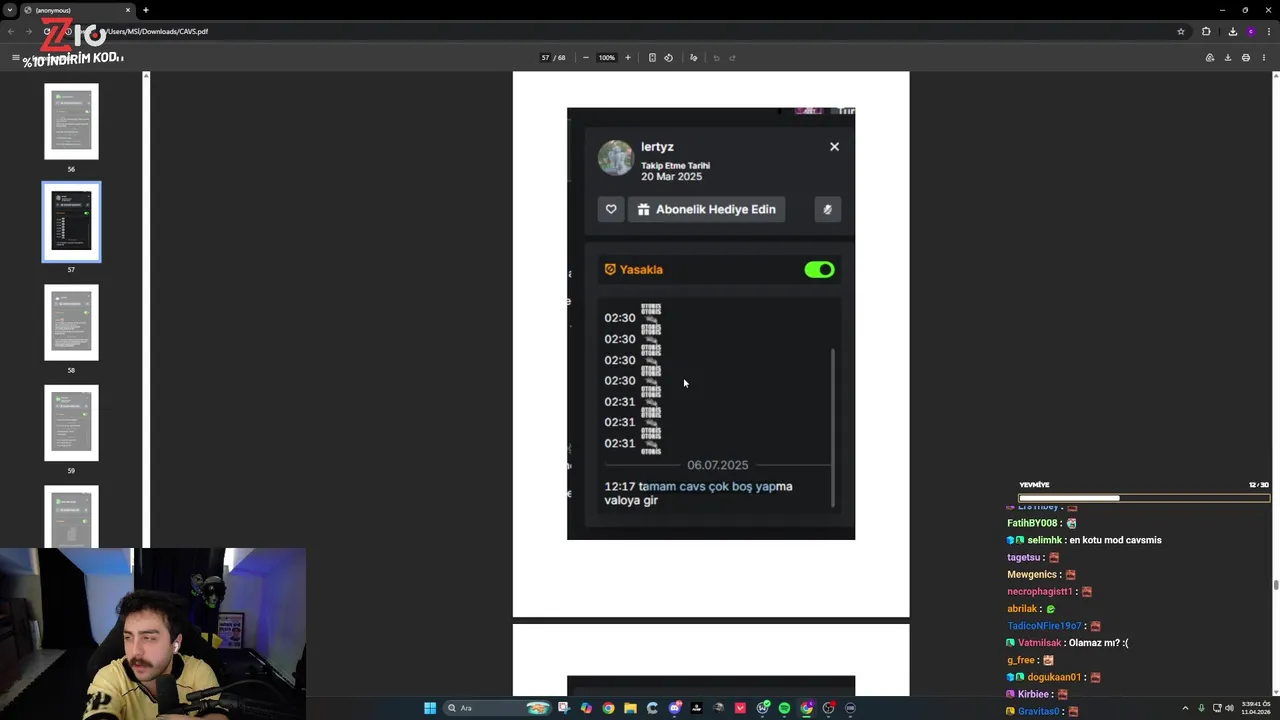Screen dimensions: 1280x720
Task: Open Google Chrome from the taskbar
Action: coord(608,708)
